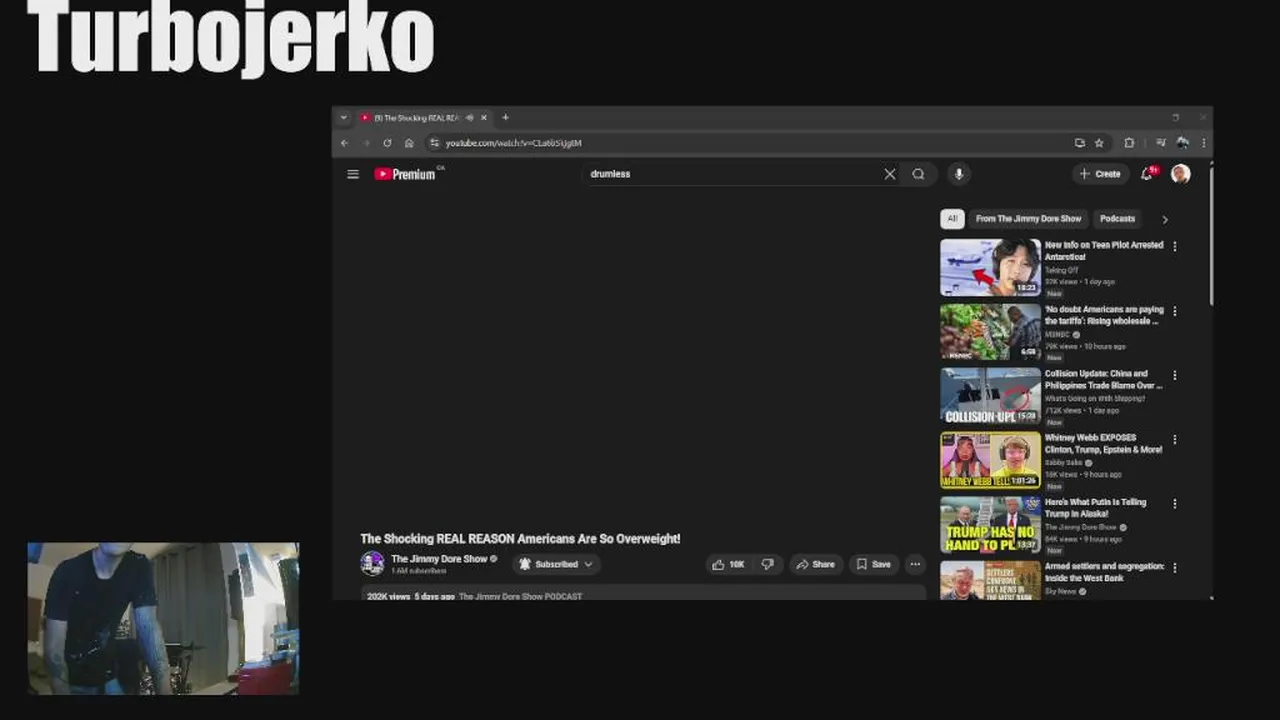
Task: Clear the search box text
Action: [x=889, y=174]
